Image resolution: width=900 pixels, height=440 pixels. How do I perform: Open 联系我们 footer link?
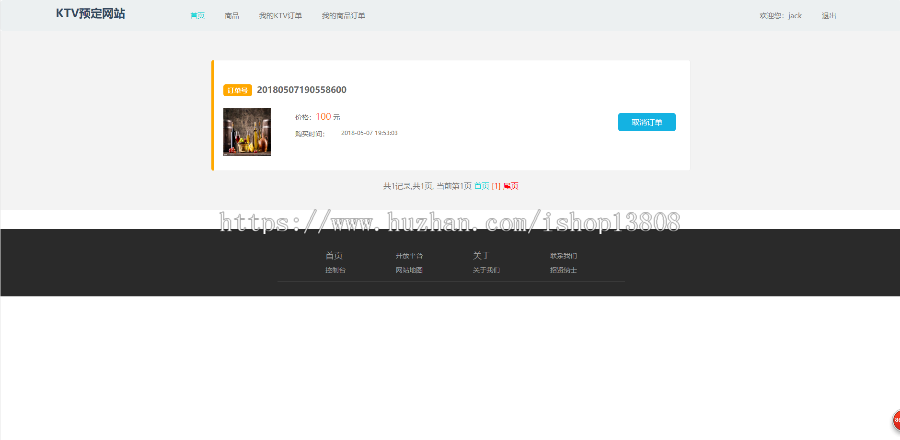pos(563,256)
